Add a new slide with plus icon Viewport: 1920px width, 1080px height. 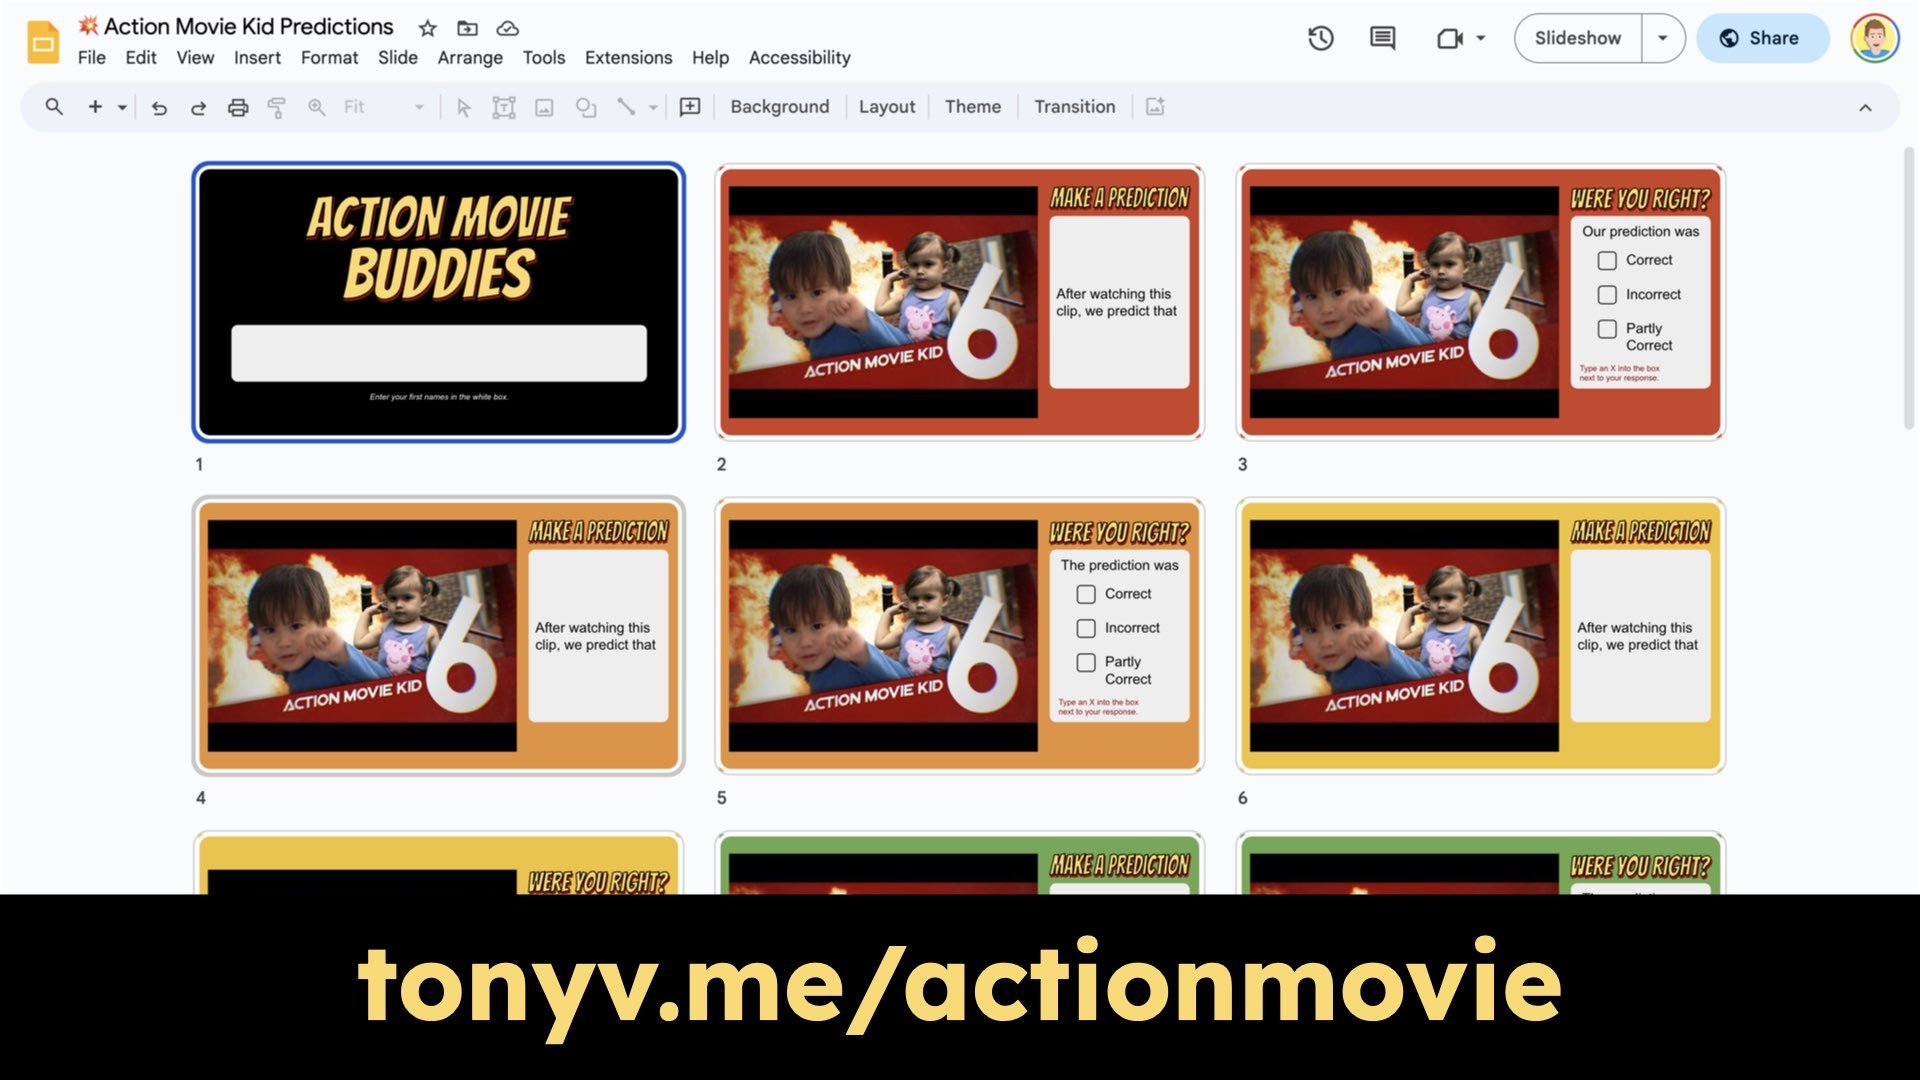(95, 107)
